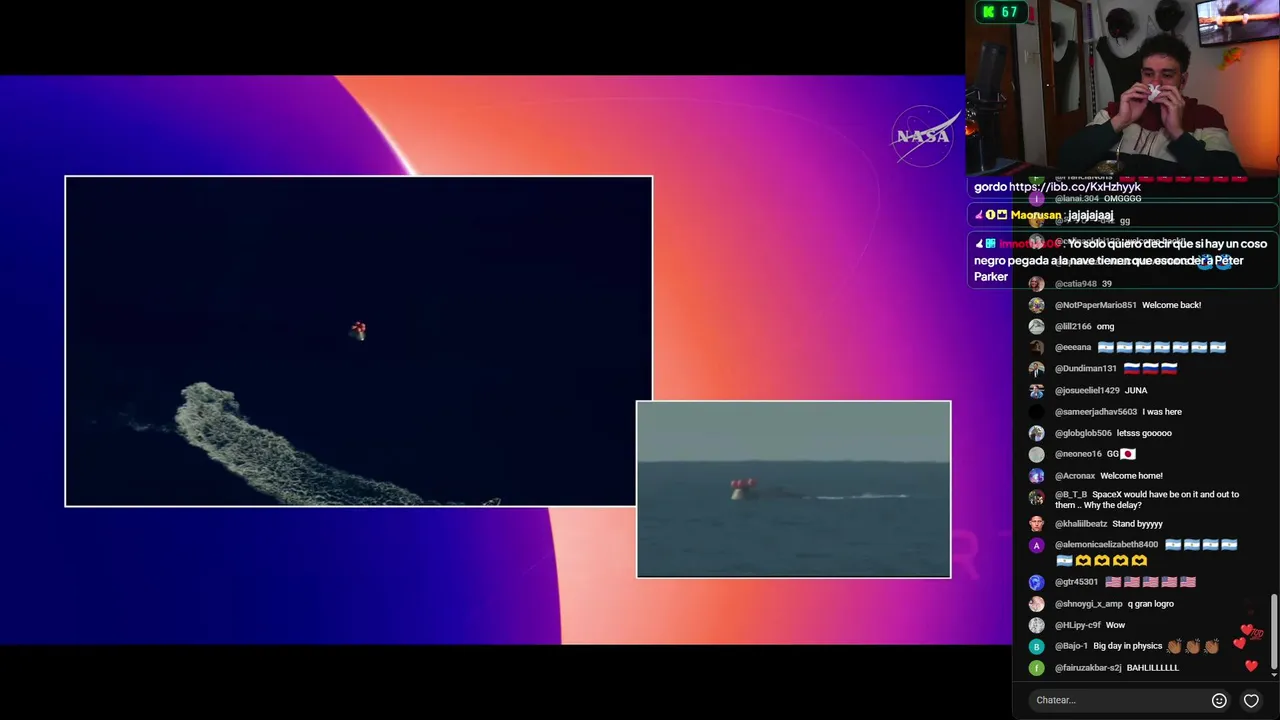Click the NASA logo on the broadcast
The width and height of the screenshot is (1280, 720).
(923, 135)
